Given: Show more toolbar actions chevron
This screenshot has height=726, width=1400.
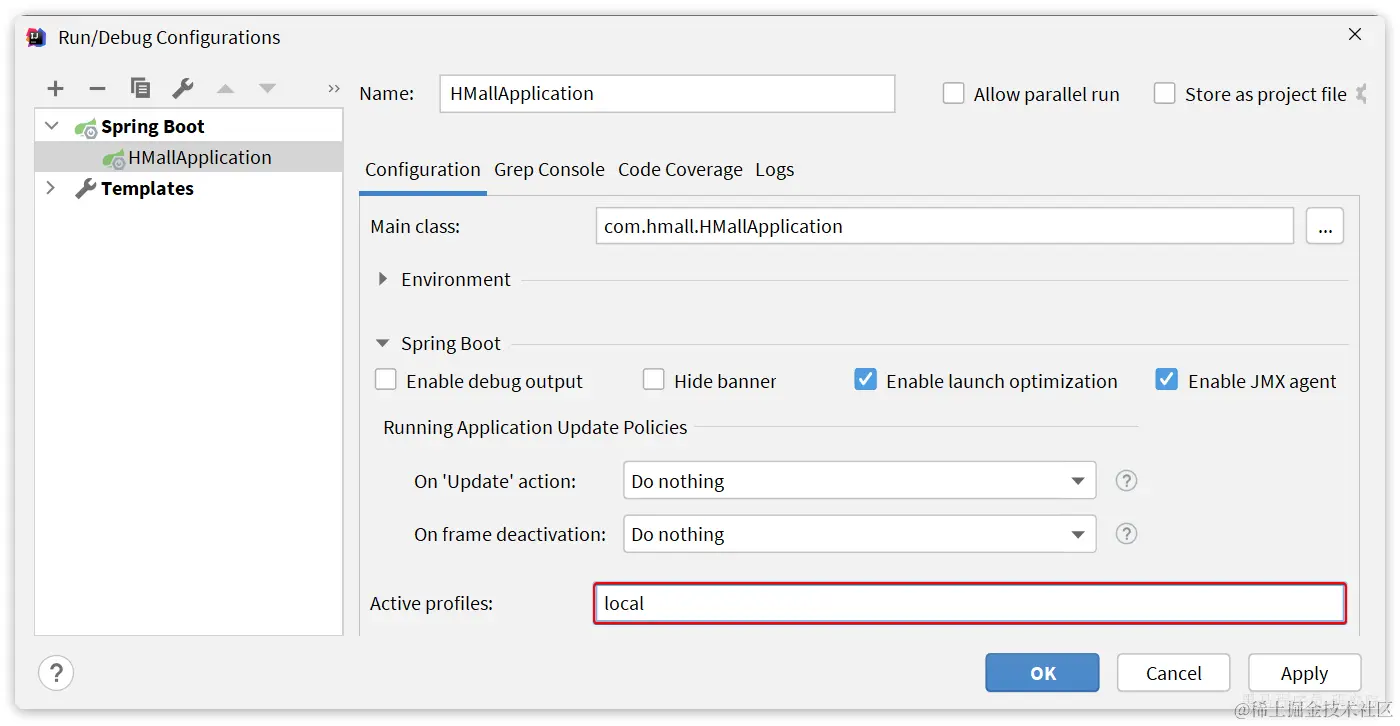Looking at the screenshot, I should pos(334,89).
